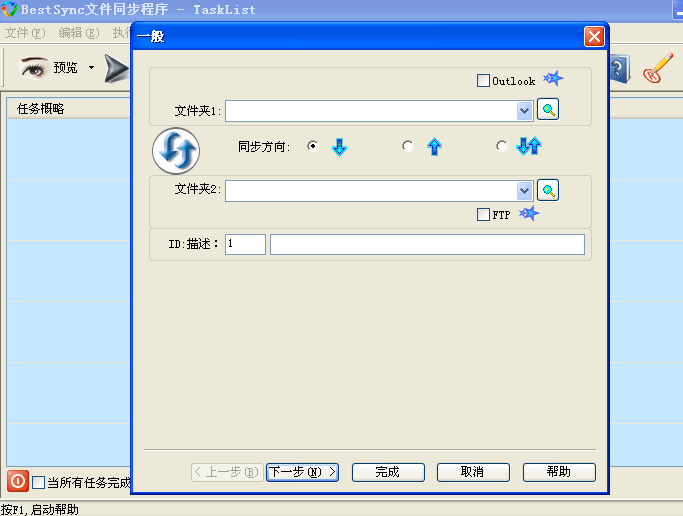Click the eye preview icon in toolbar
Screen dimensions: 683x516
click(33, 67)
